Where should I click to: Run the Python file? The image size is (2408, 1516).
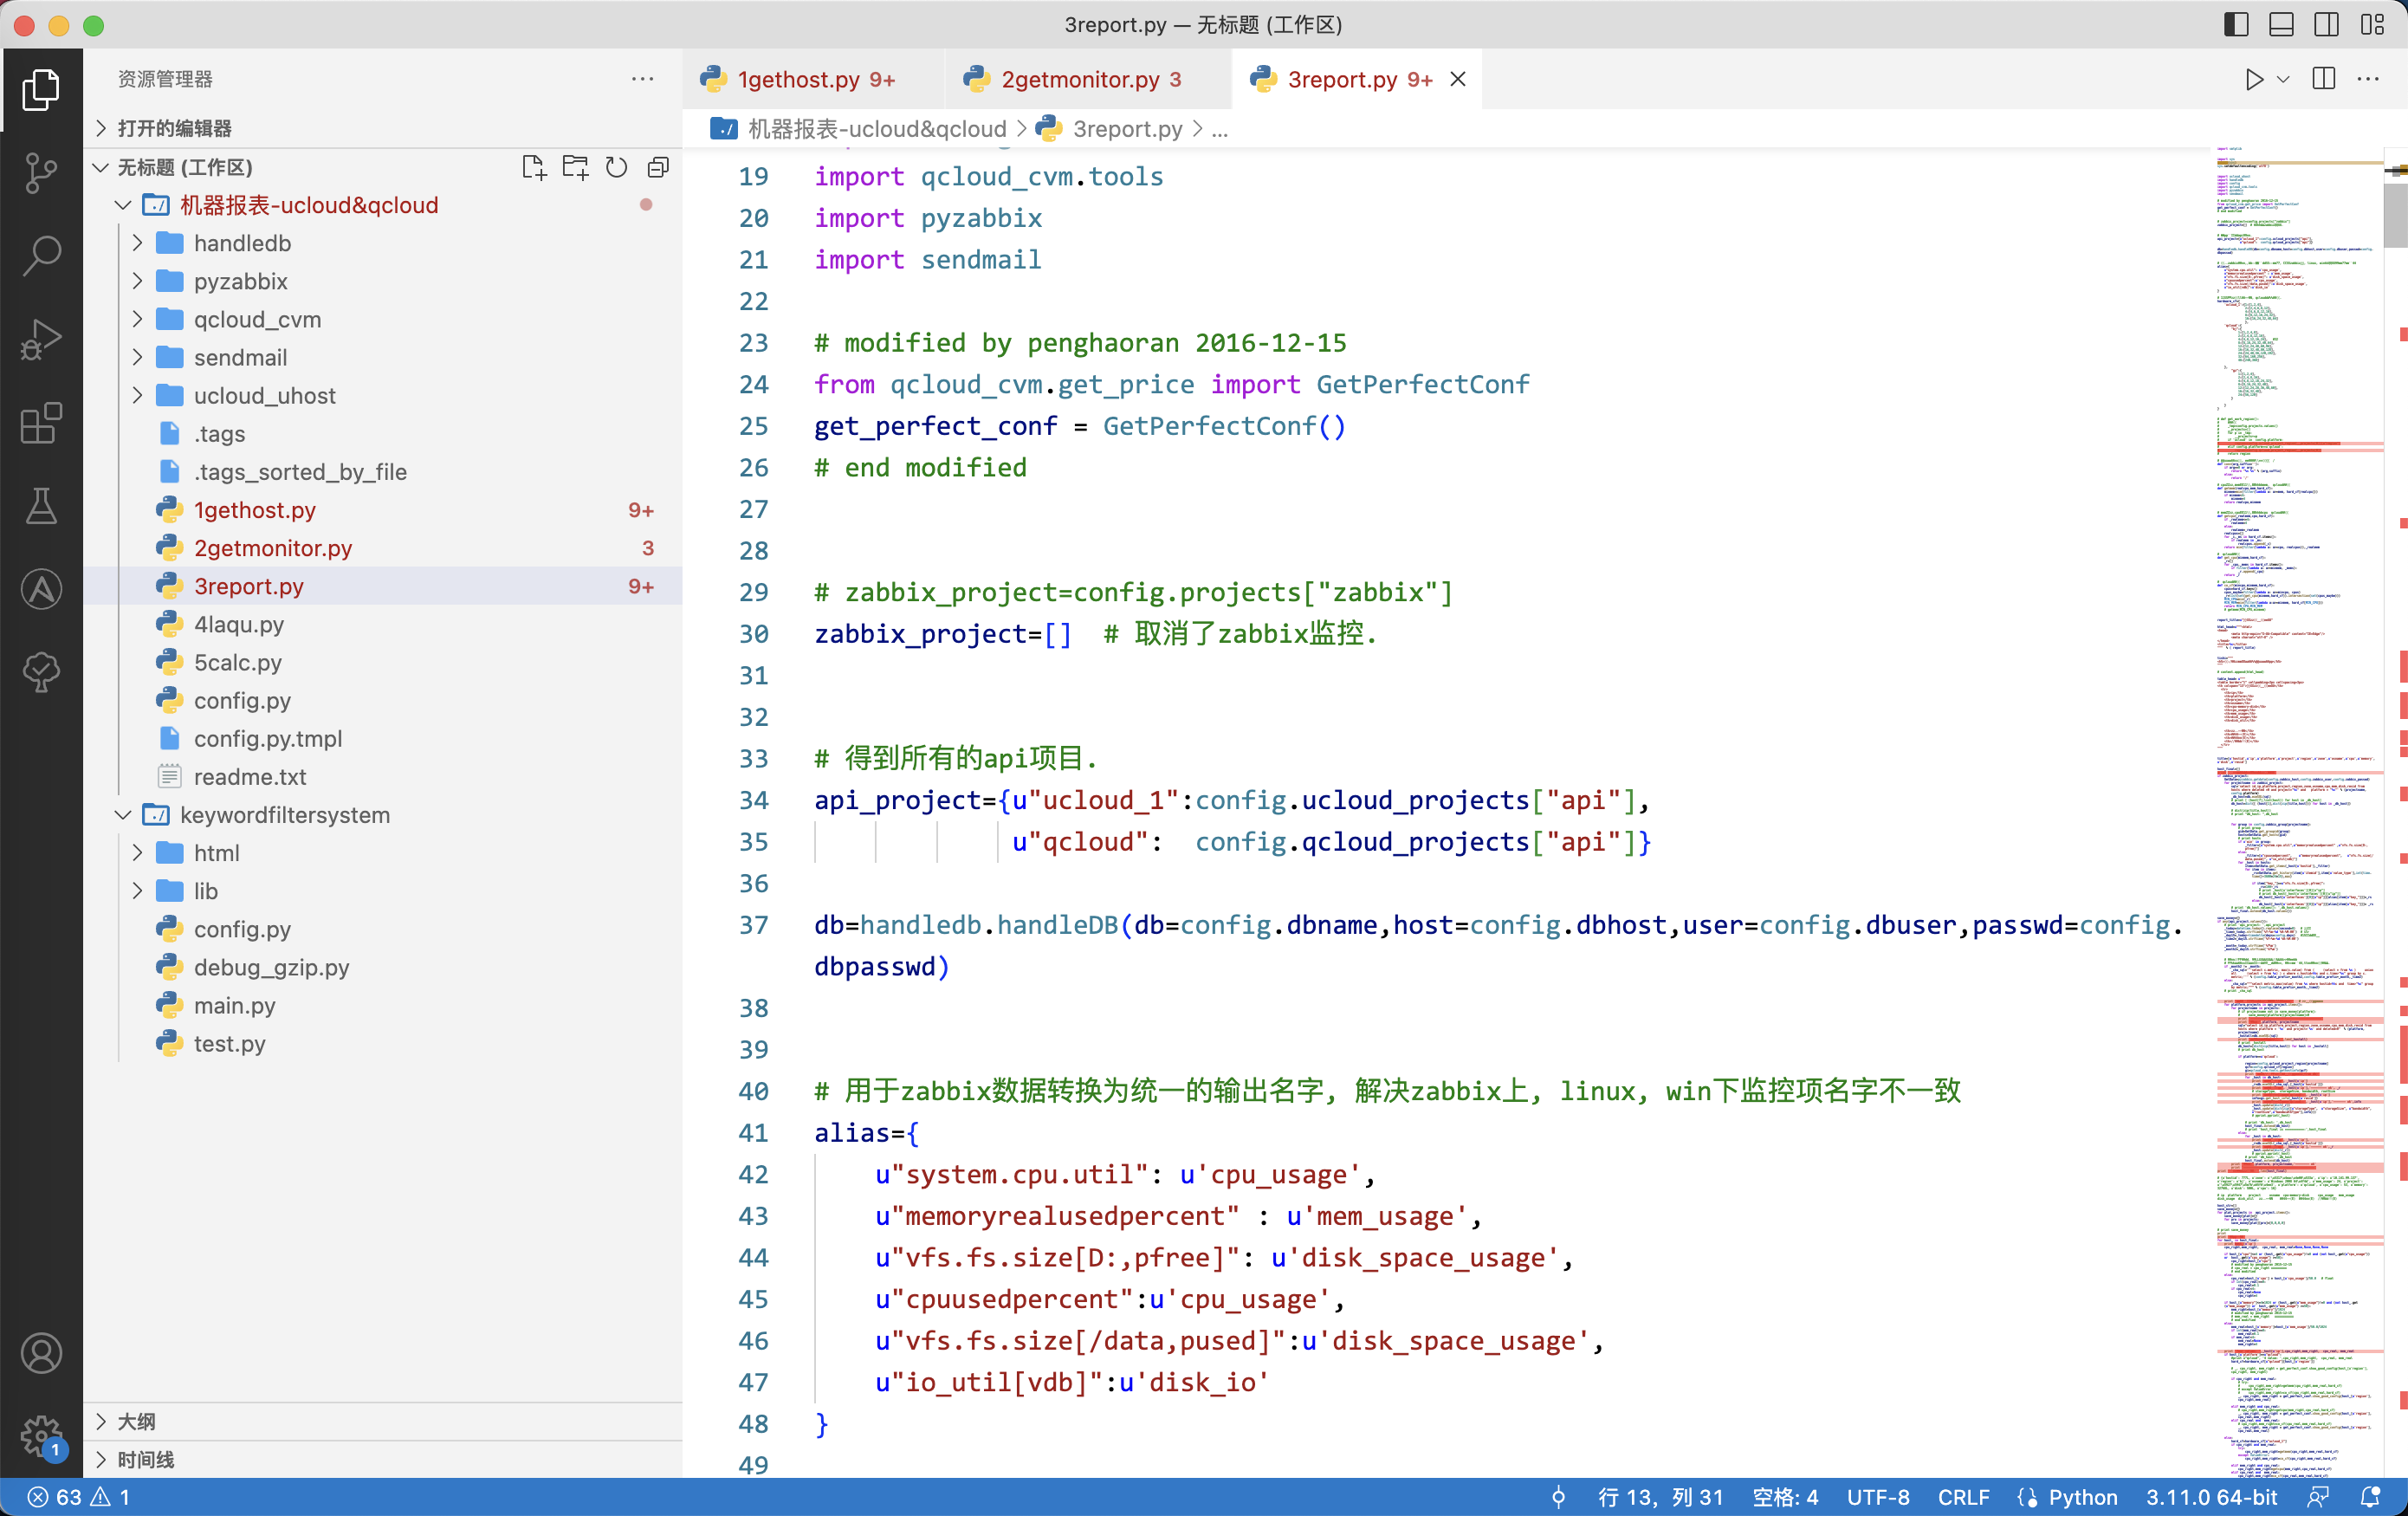pyautogui.click(x=2253, y=79)
